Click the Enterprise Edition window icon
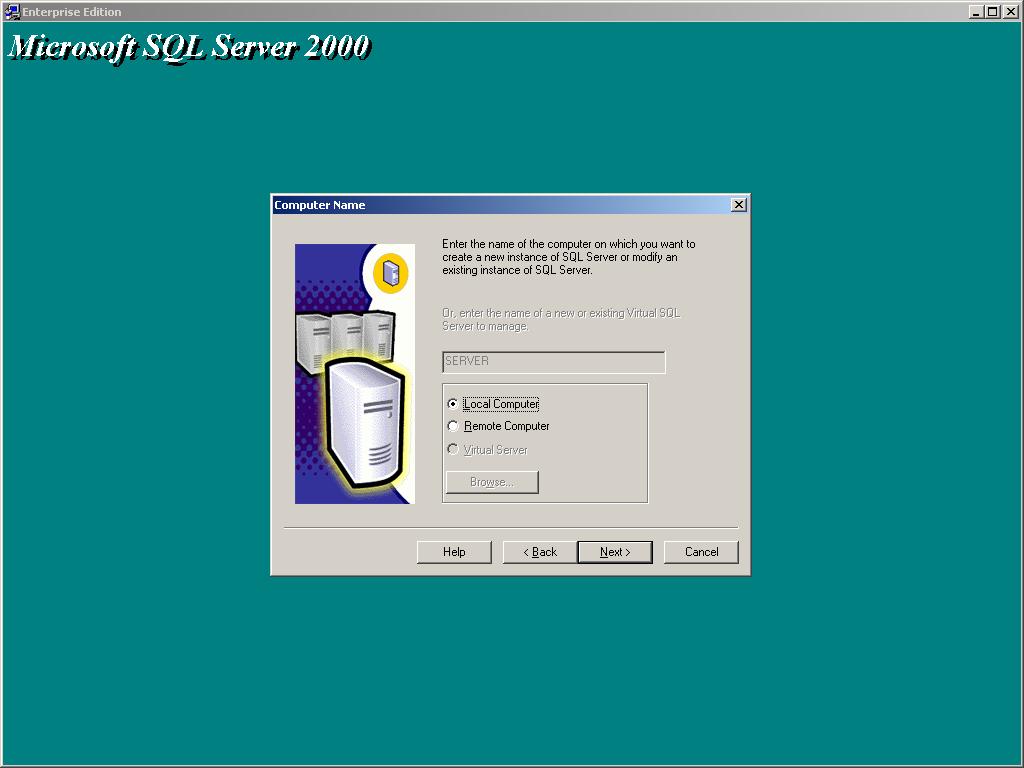1024x768 pixels. click(12, 12)
